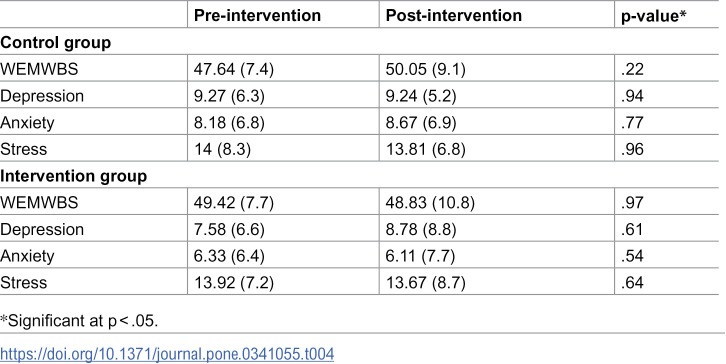Click the Control group Depression row label
The height and width of the screenshot is (364, 726).
(x=42, y=96)
